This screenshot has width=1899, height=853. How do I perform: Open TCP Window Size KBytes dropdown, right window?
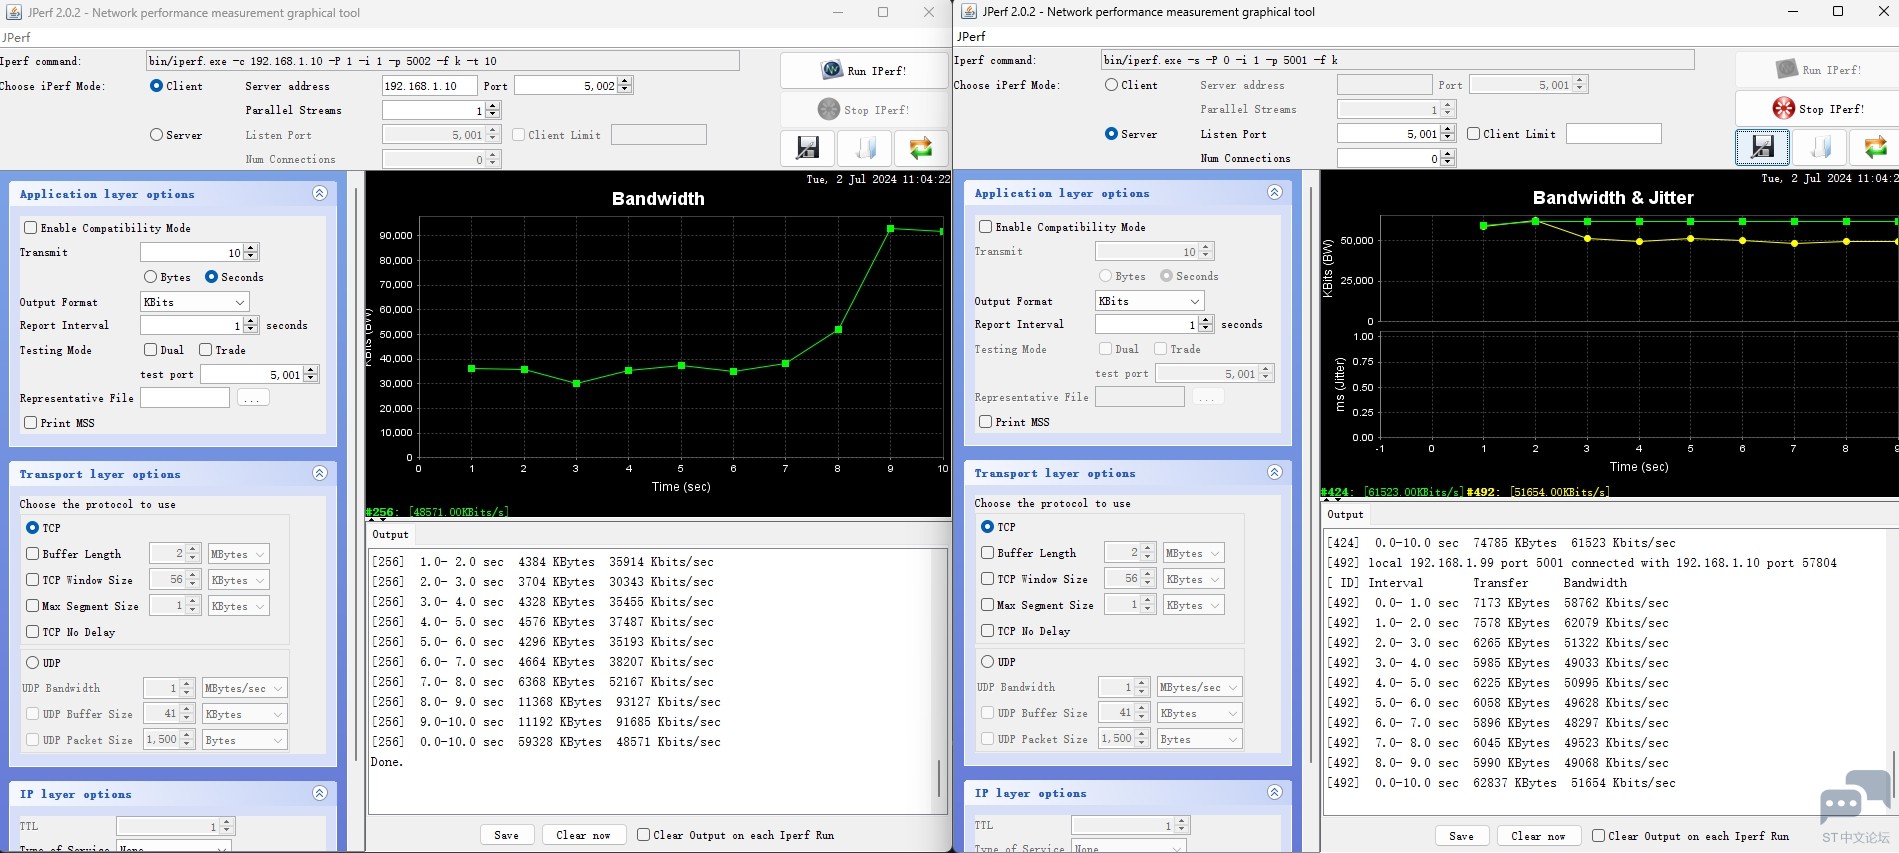(x=1193, y=579)
